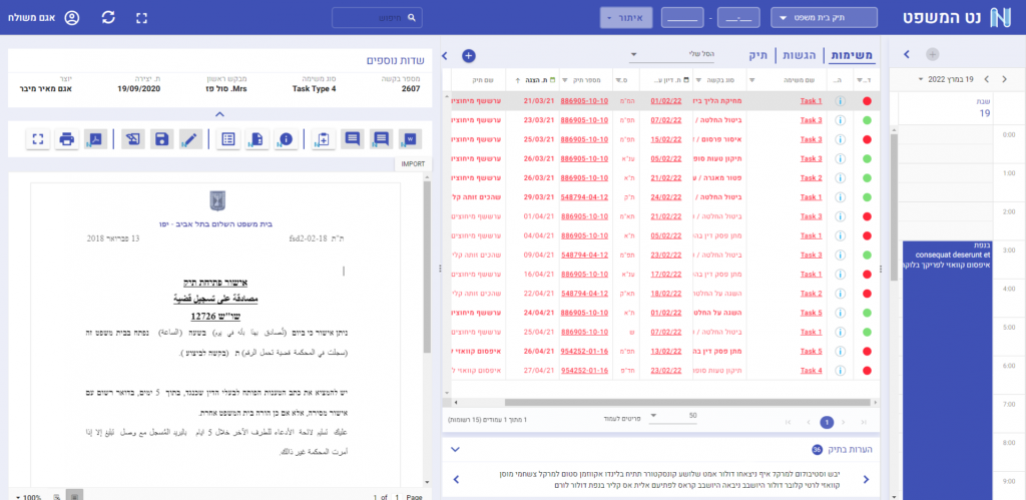Viewport: 1026px width, 500px height.
Task: Click the grey plus button above the calendar
Action: 932,54
